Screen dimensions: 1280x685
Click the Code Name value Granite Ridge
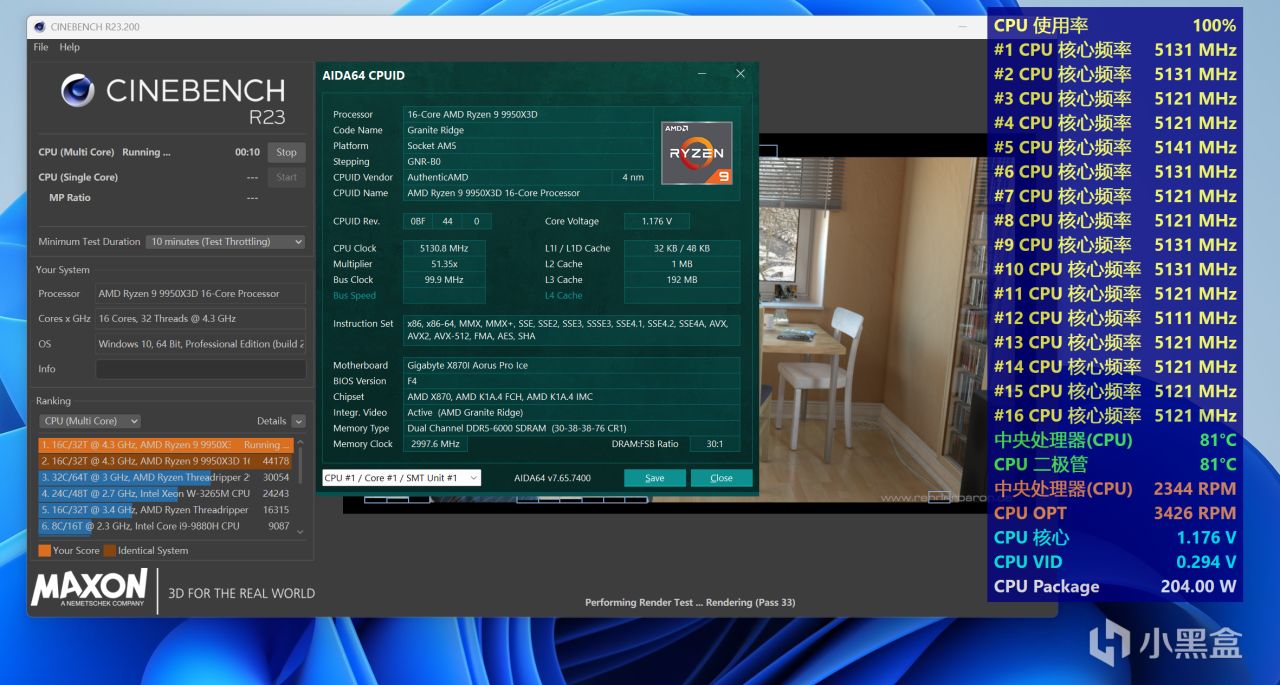pos(528,130)
